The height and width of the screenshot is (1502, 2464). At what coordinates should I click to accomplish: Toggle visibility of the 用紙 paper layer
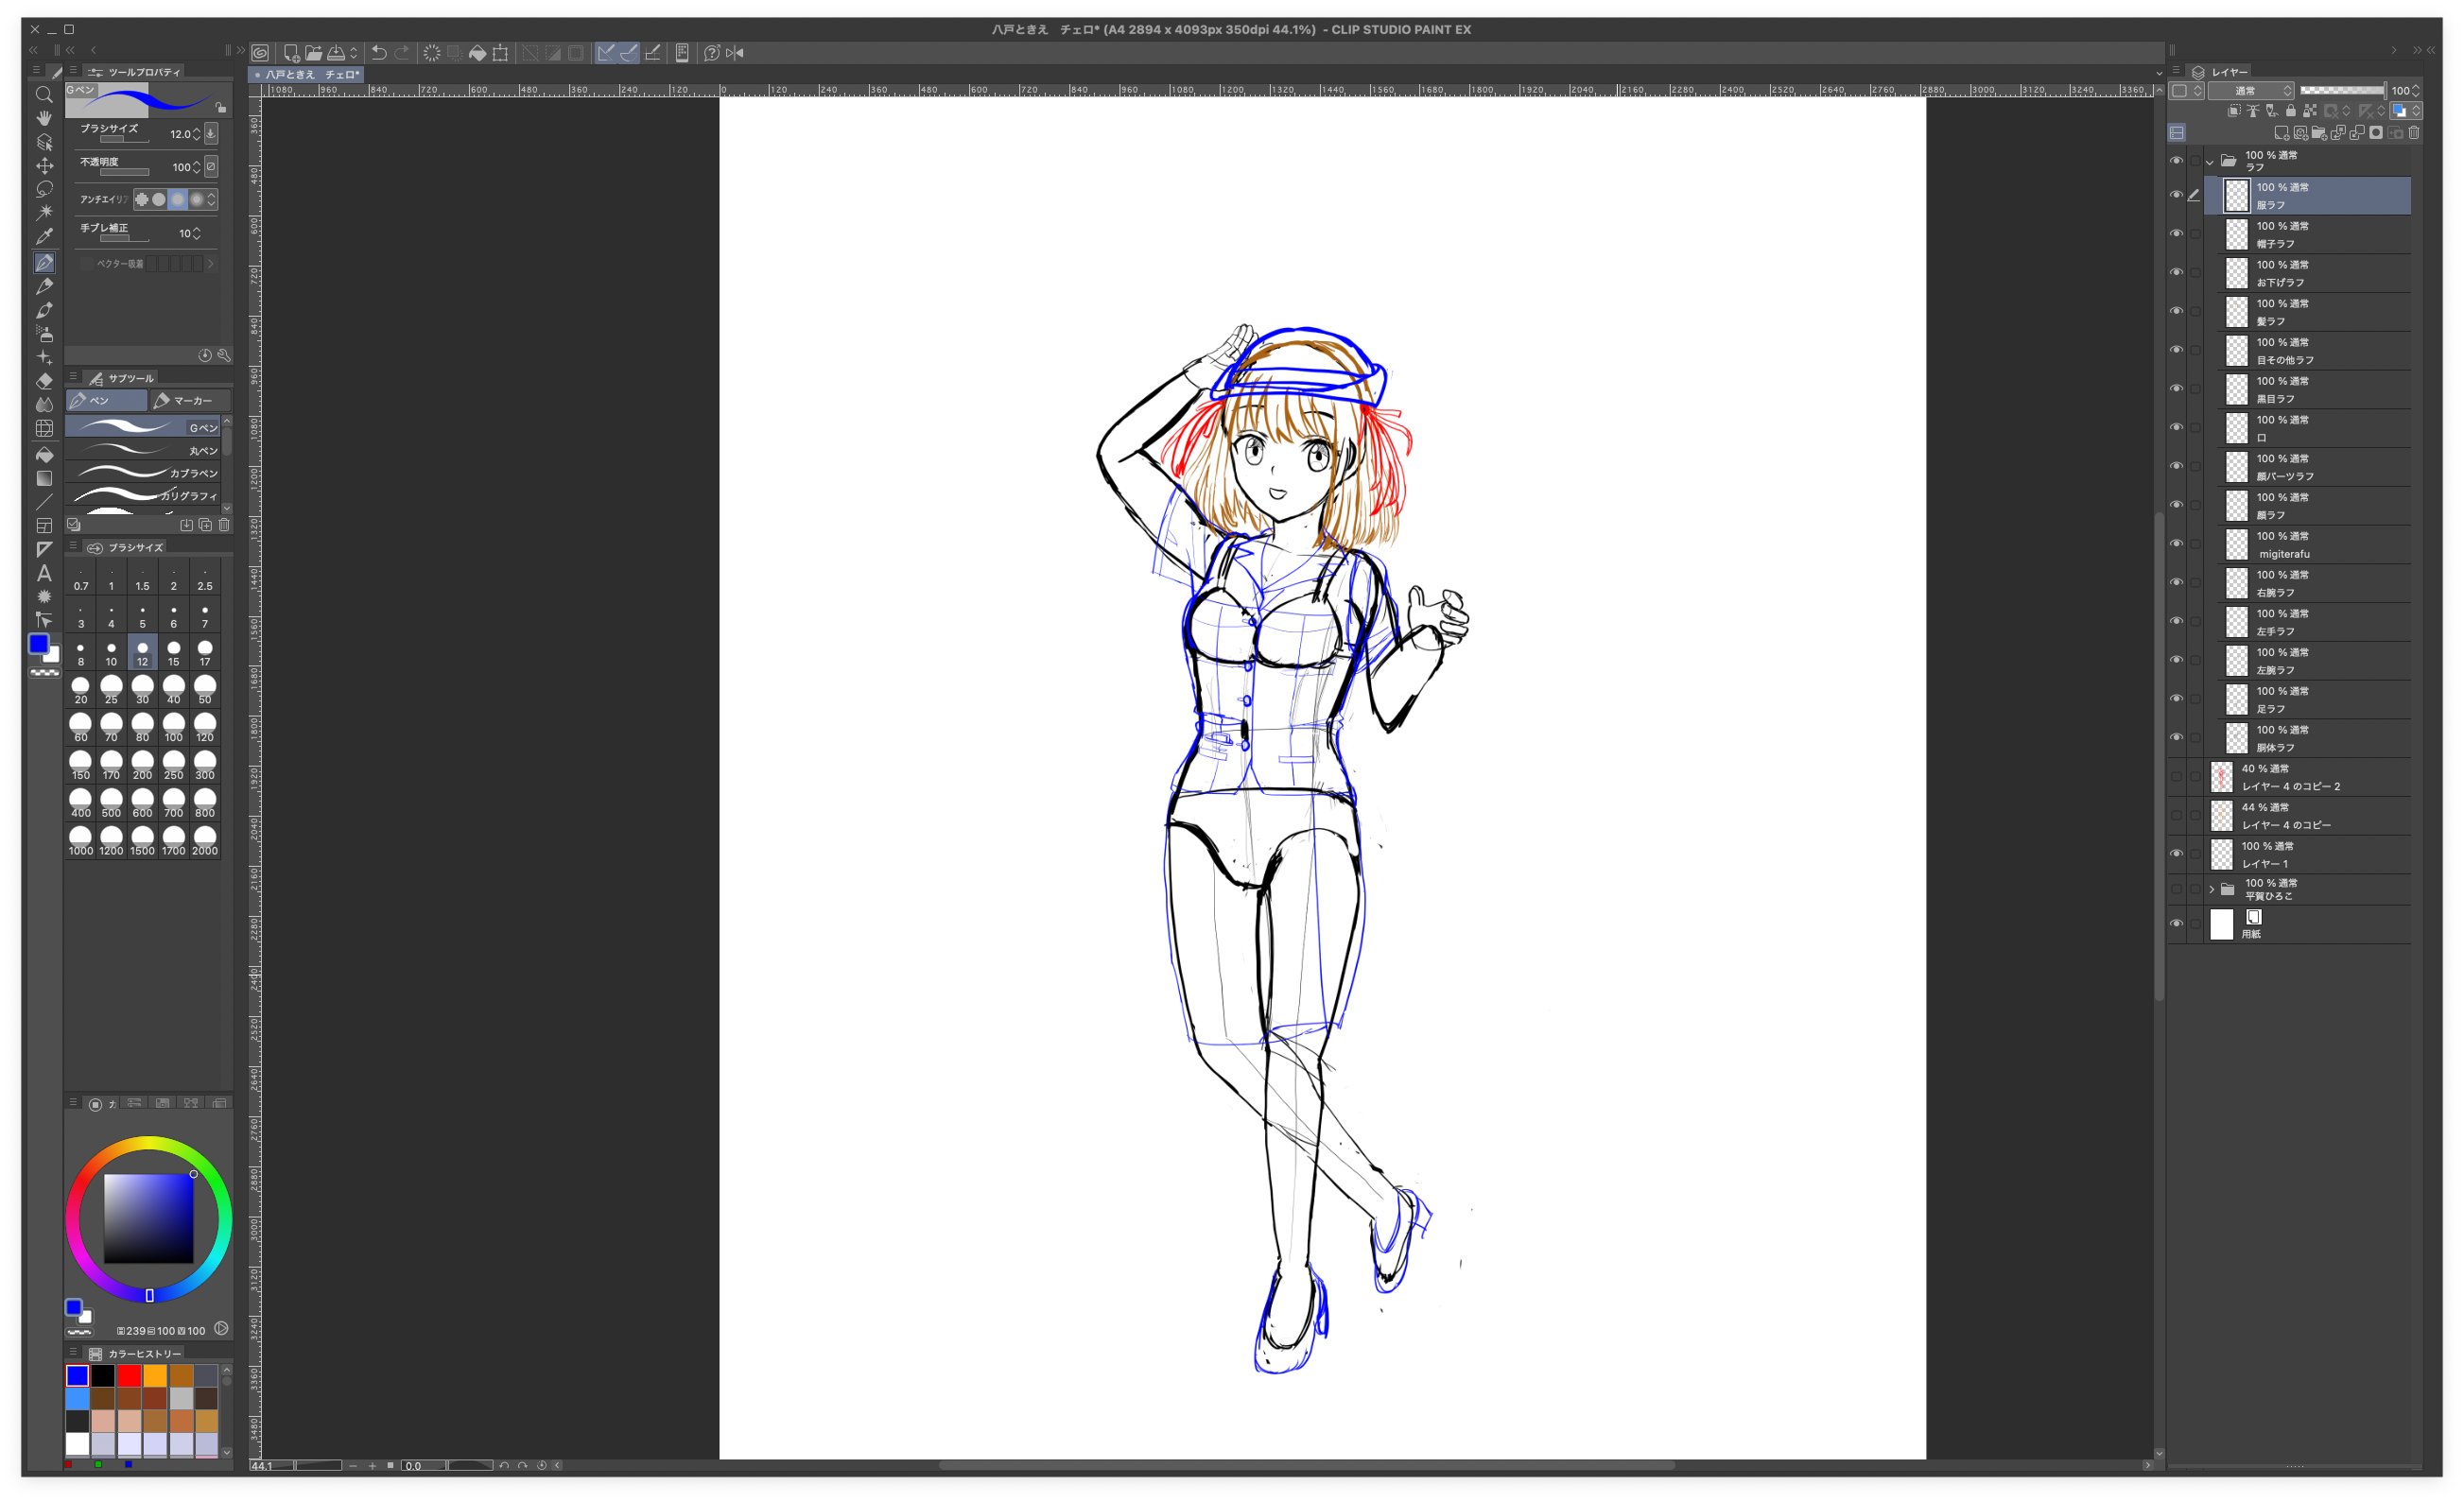(x=2176, y=924)
